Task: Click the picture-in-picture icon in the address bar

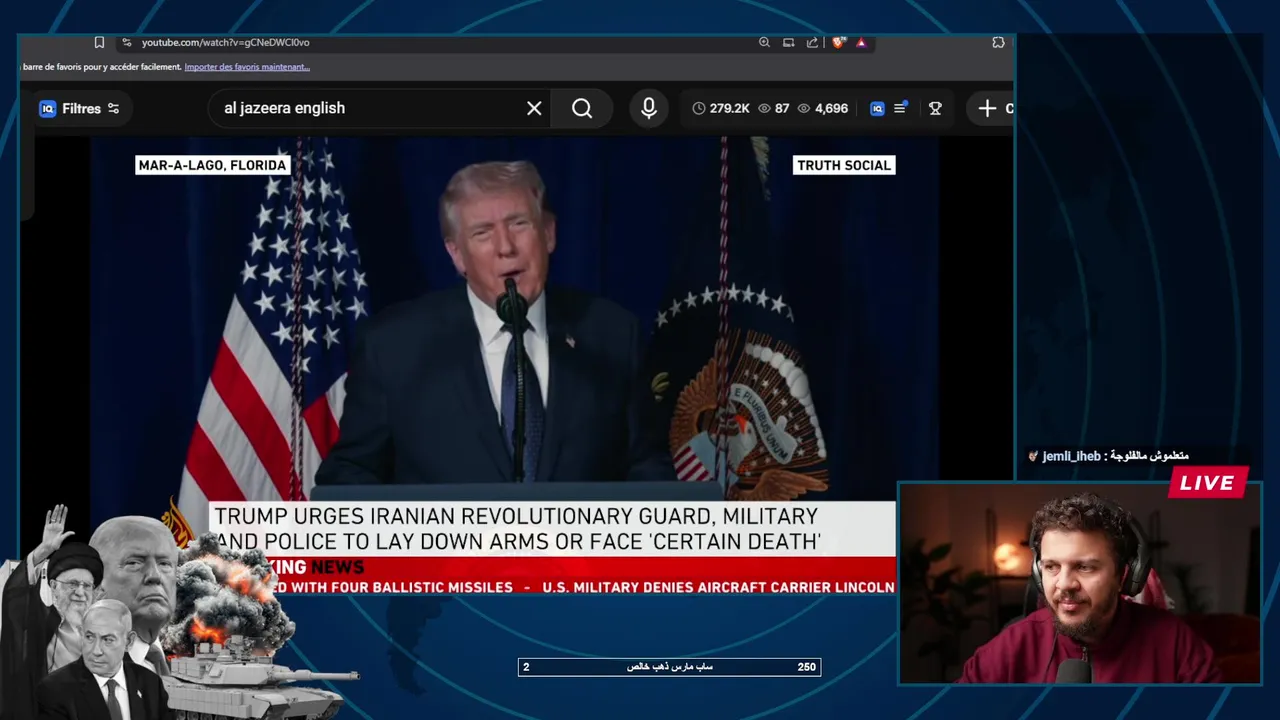Action: click(788, 42)
